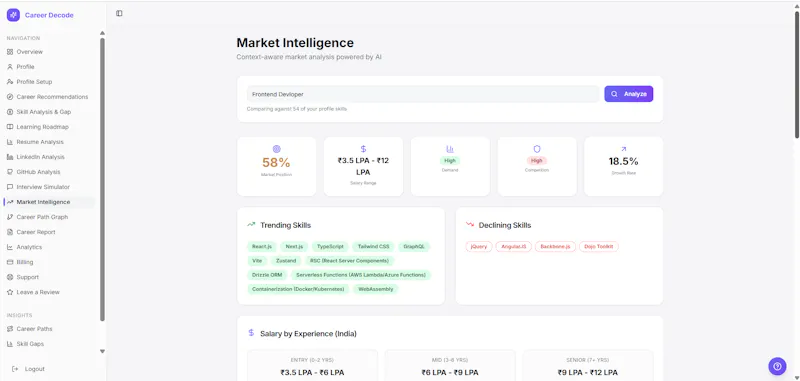Screen dimensions: 800x381
Task: Click the GitHub Analysis icon
Action: tap(10, 172)
